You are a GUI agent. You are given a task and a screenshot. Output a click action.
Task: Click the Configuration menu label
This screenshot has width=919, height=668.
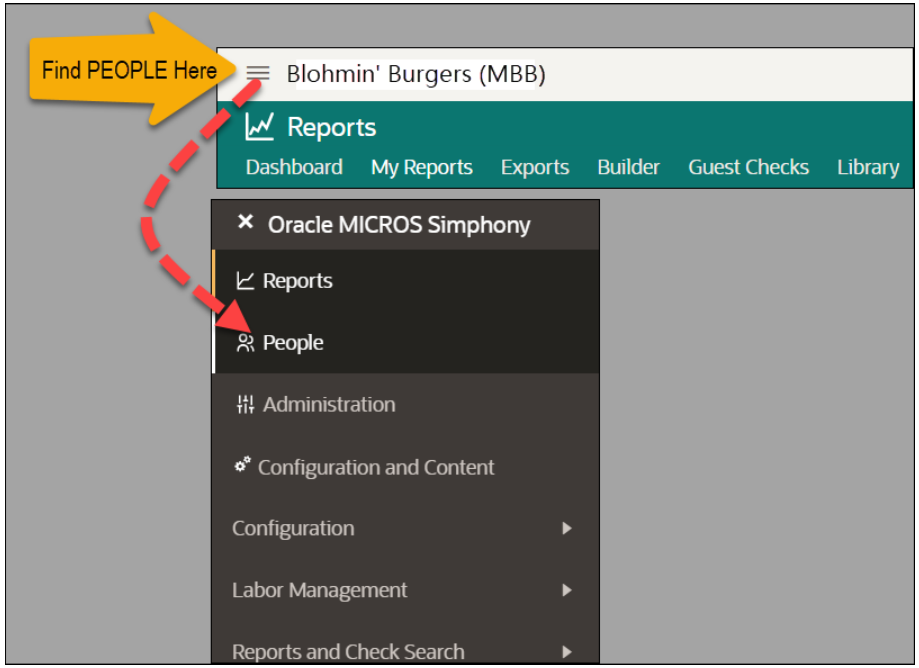coord(293,529)
